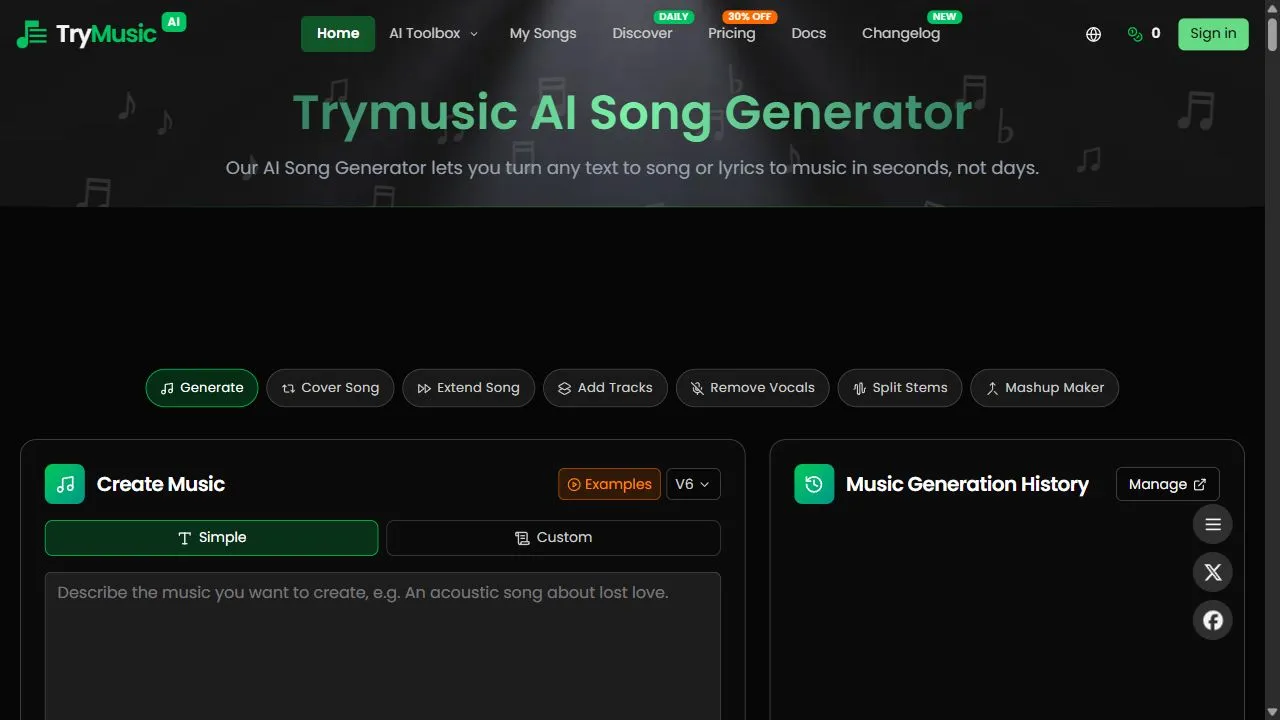
Task: Click the AI badge next to the logo
Action: pyautogui.click(x=174, y=21)
